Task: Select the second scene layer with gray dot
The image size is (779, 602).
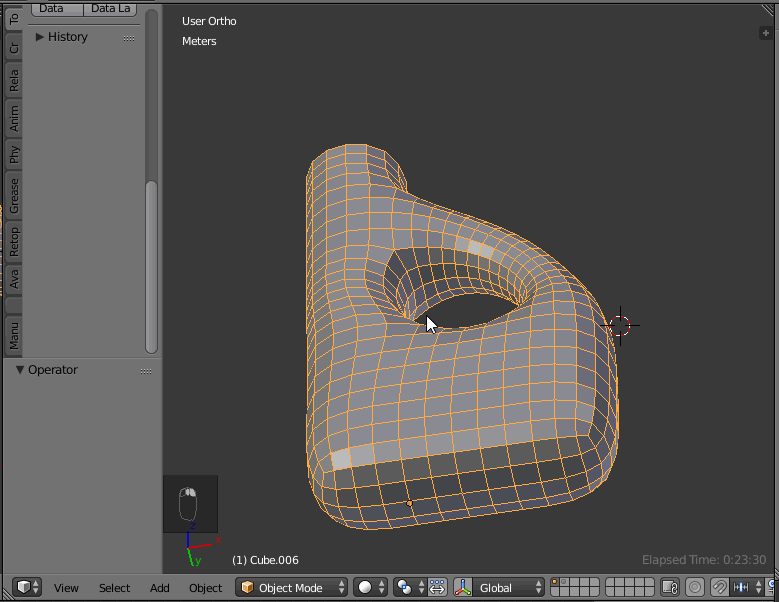Action: 565,583
